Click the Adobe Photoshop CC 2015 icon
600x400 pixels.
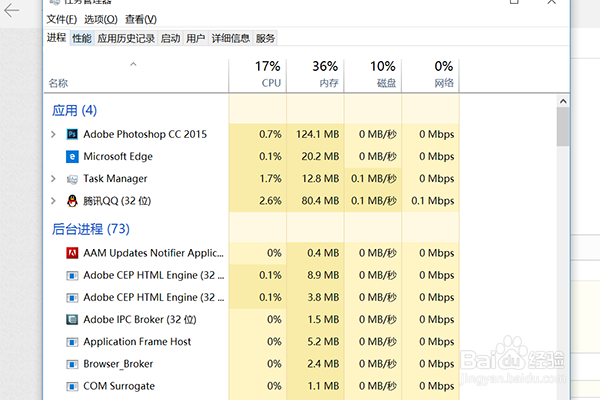point(72,134)
